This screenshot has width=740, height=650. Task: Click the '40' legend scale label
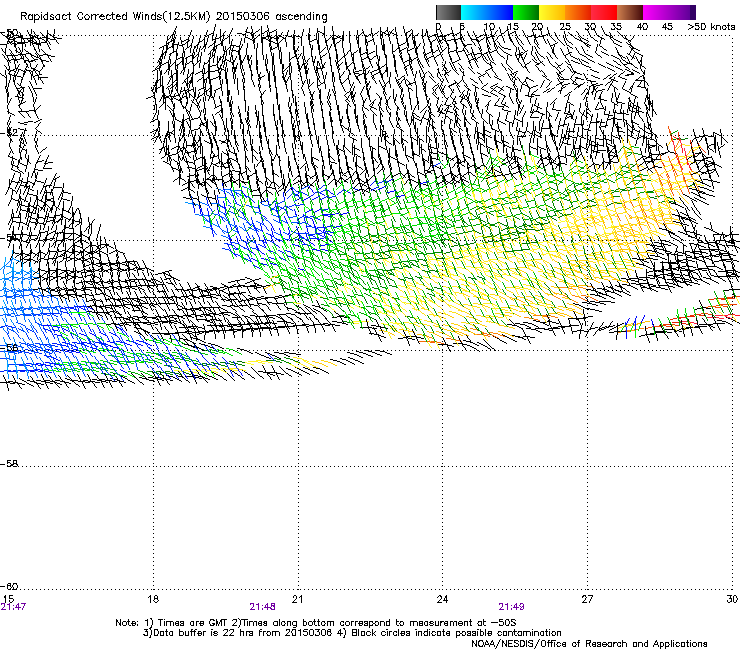[642, 27]
